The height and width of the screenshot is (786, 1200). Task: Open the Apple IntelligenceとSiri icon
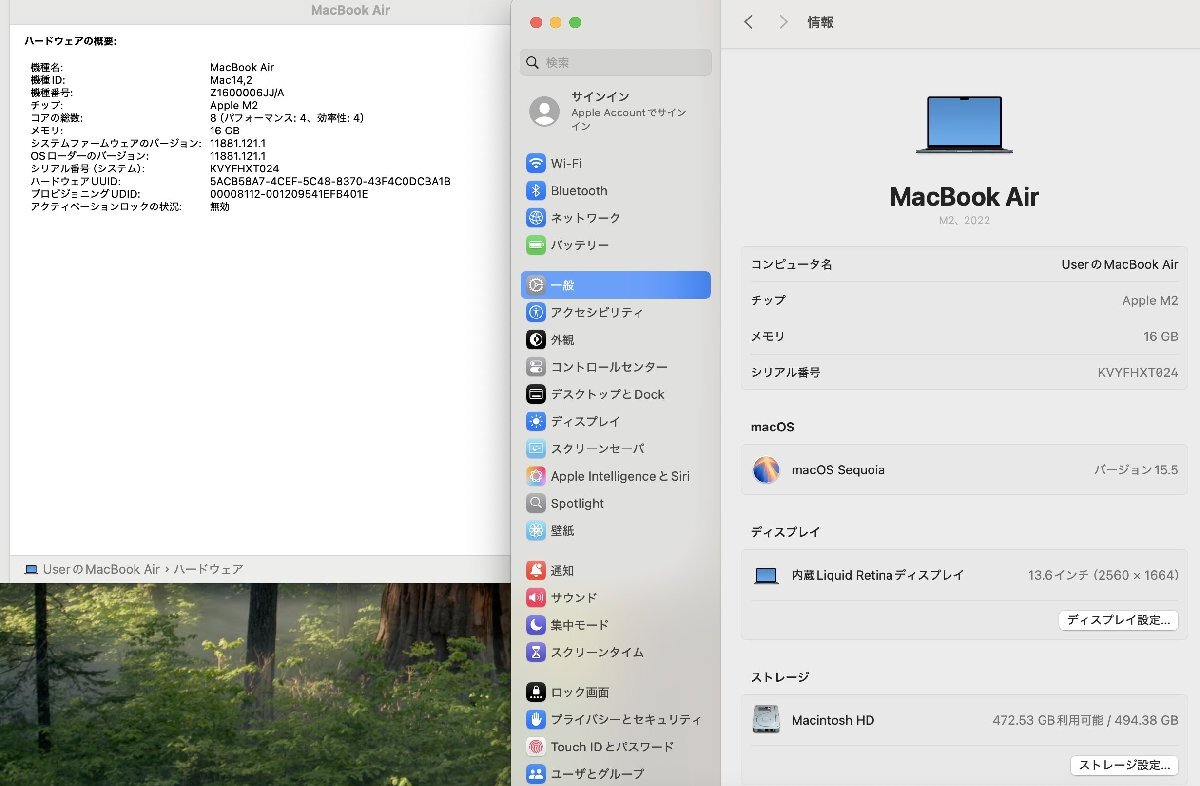(x=536, y=476)
